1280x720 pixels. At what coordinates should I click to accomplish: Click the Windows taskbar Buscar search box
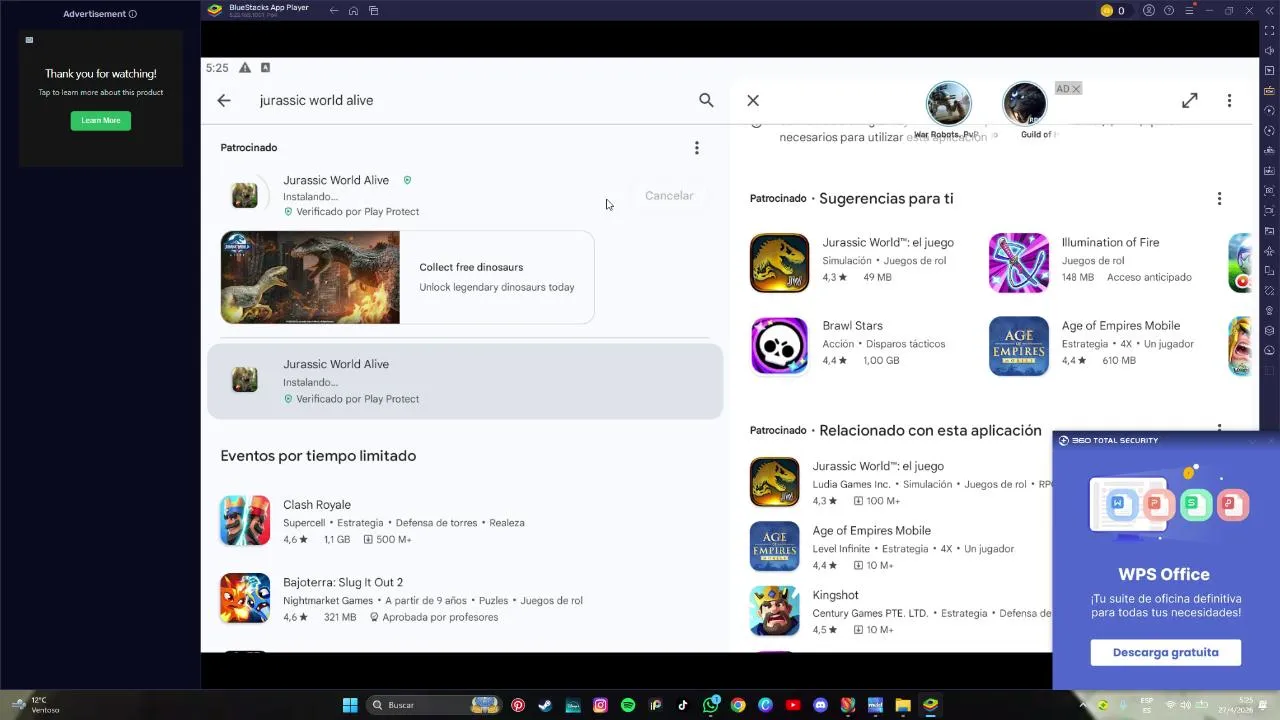(x=435, y=705)
